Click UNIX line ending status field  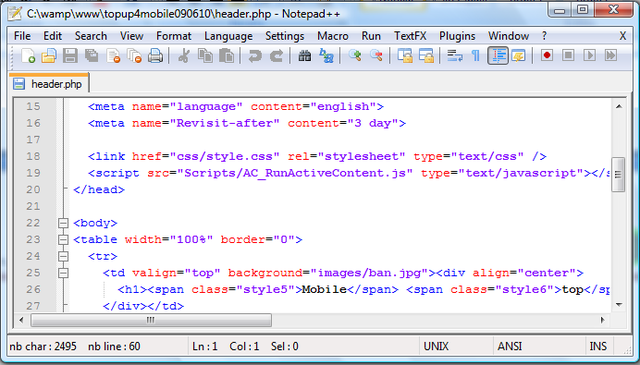[x=436, y=346]
